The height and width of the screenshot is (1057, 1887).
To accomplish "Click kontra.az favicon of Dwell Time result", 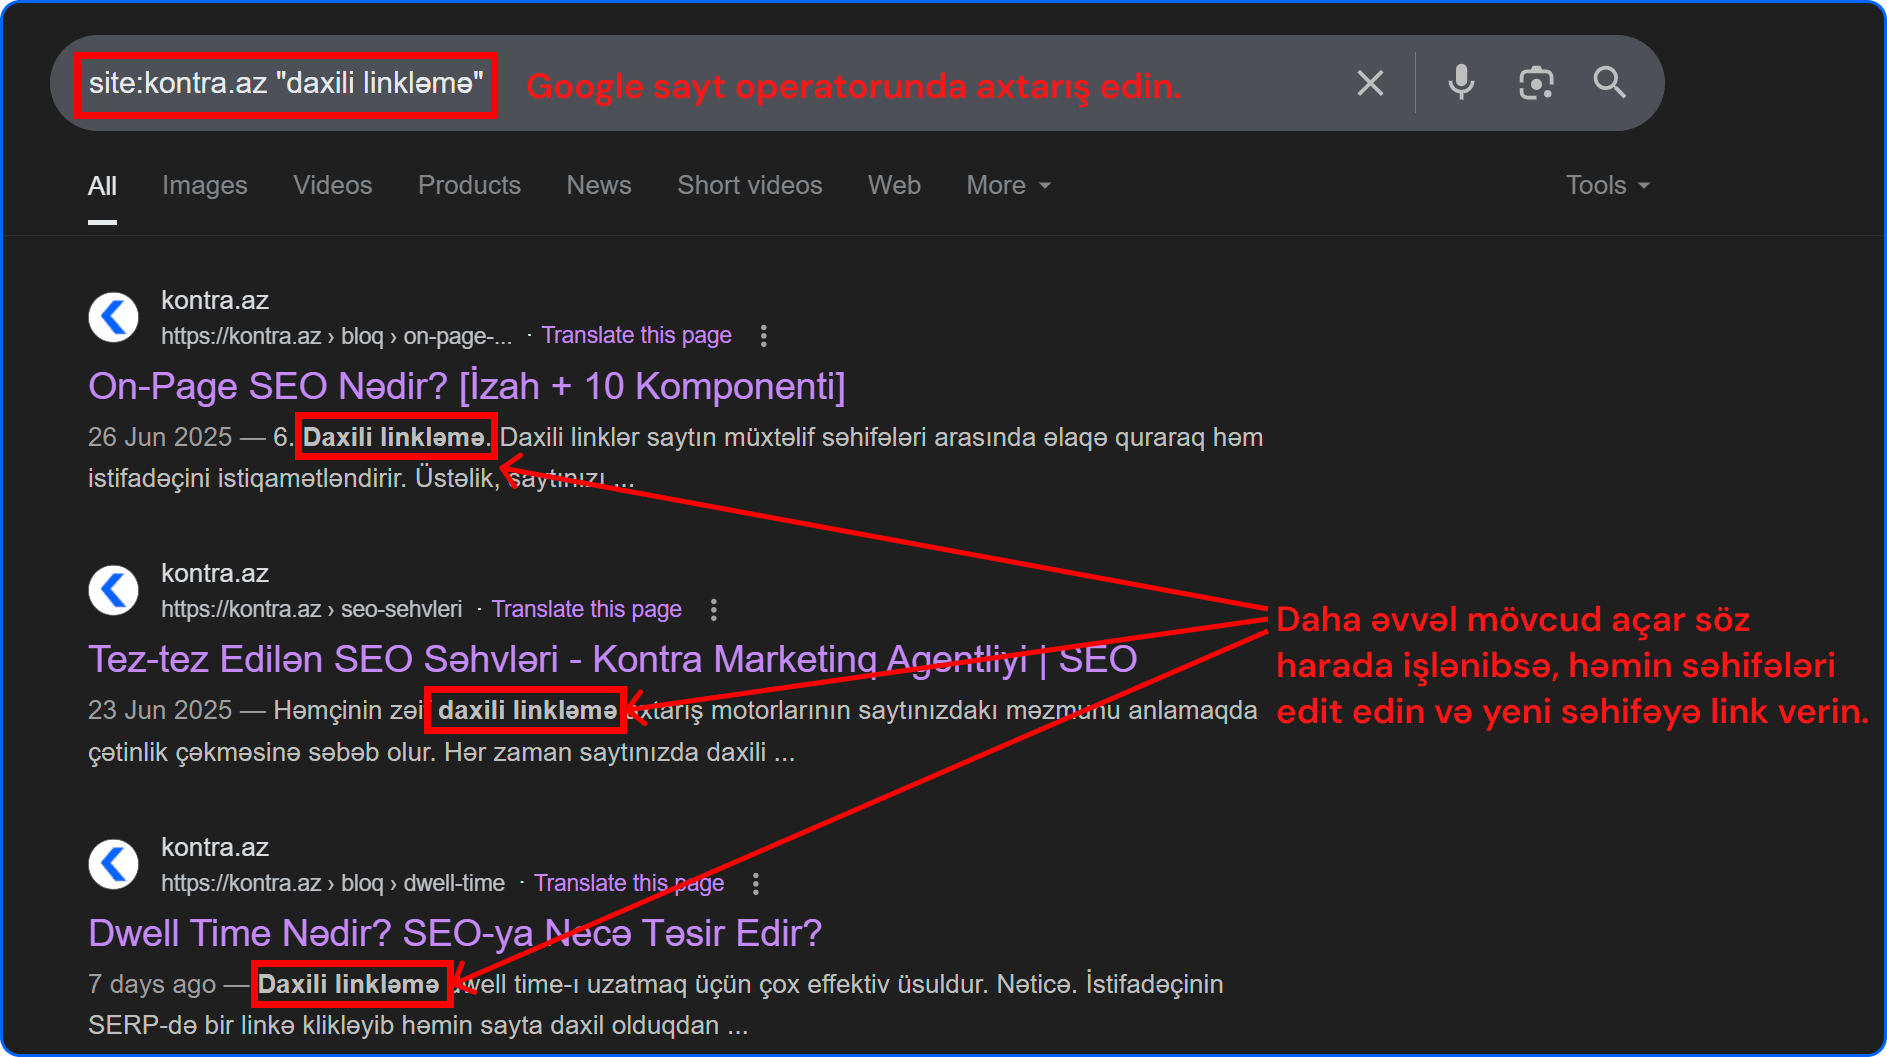I will click(113, 865).
